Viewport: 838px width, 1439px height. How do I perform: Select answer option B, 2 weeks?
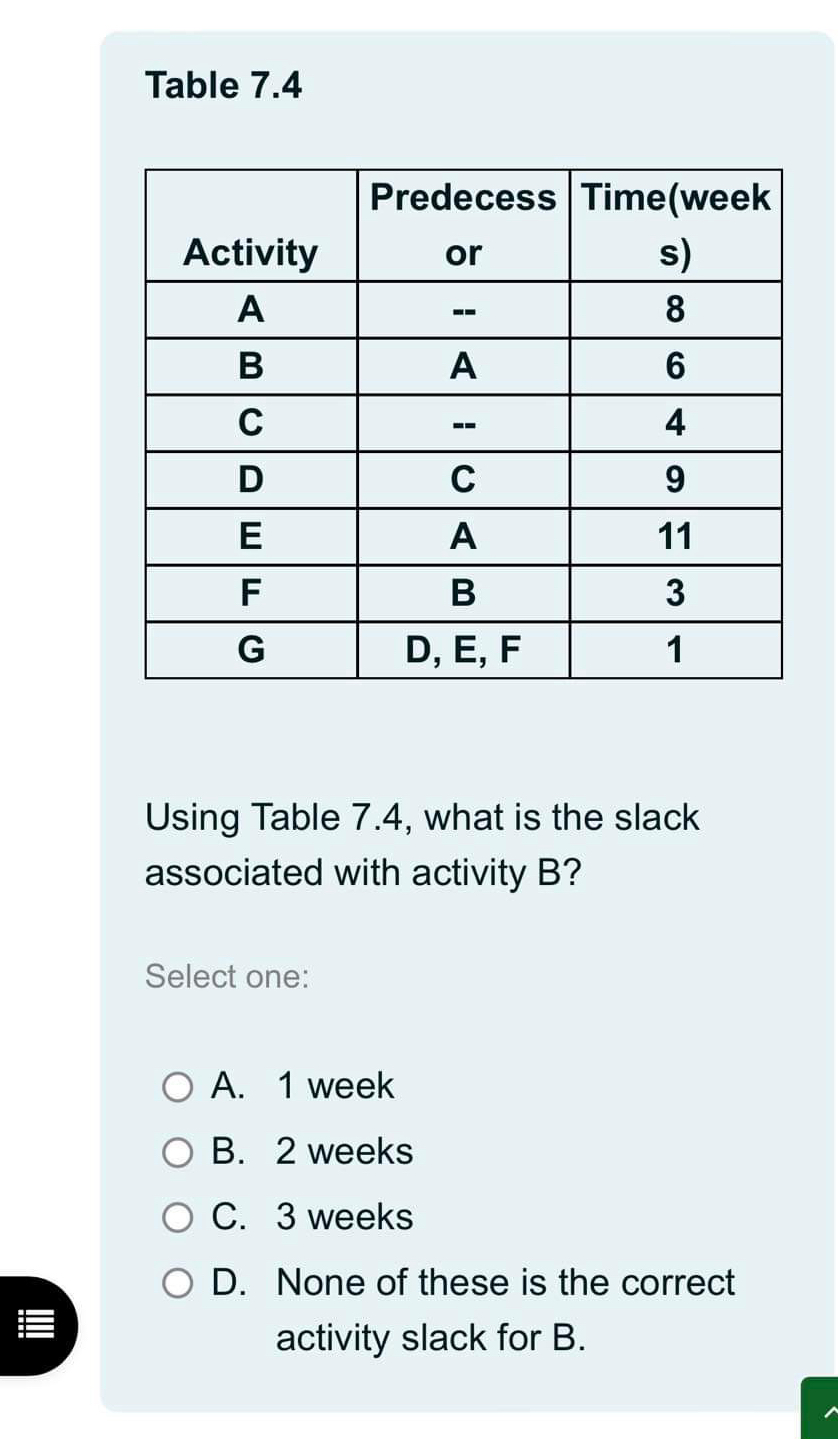coord(178,1152)
